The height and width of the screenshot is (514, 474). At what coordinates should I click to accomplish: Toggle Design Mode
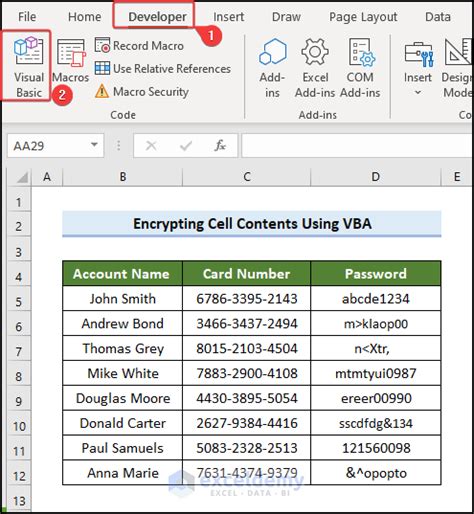tap(457, 68)
